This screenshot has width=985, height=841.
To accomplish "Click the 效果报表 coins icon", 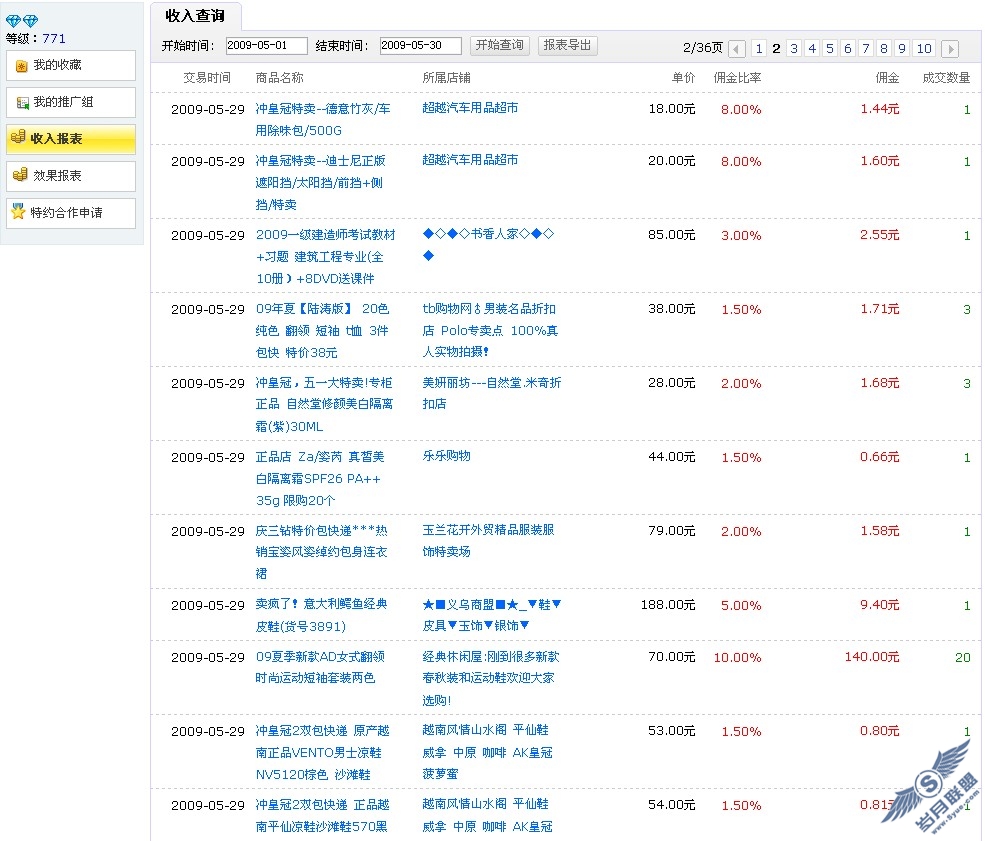I will point(20,175).
